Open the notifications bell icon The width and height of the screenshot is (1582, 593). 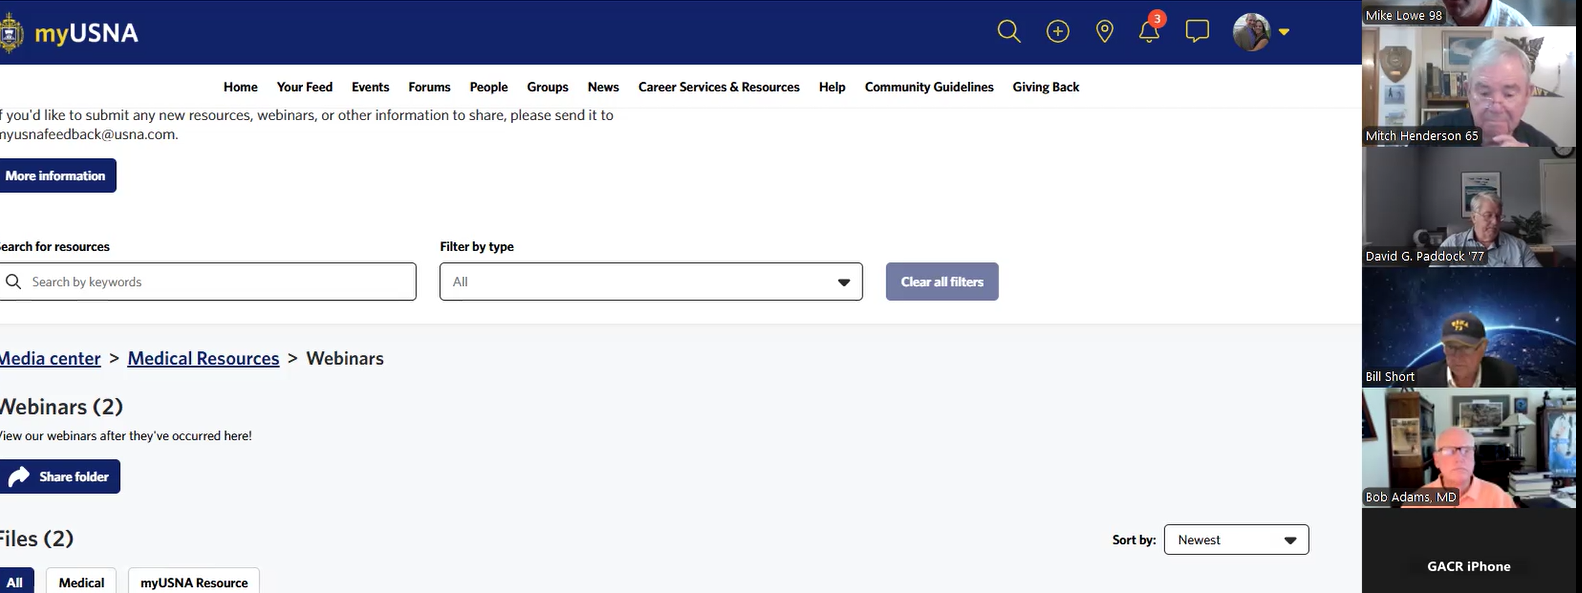point(1150,32)
